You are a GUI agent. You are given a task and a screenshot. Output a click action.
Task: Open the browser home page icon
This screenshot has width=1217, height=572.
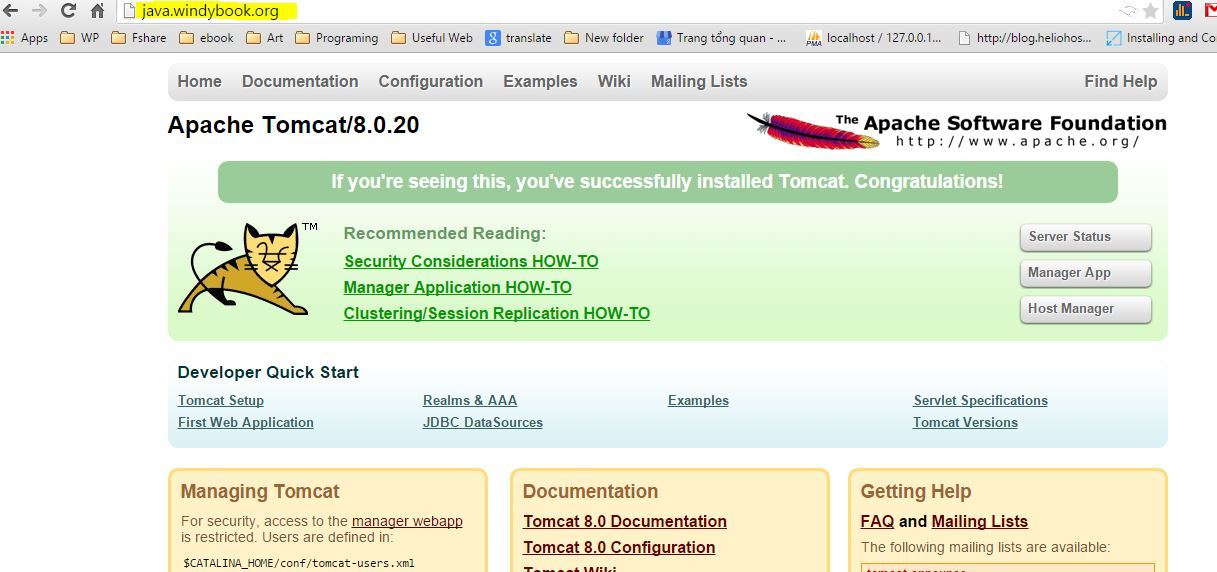coord(97,11)
